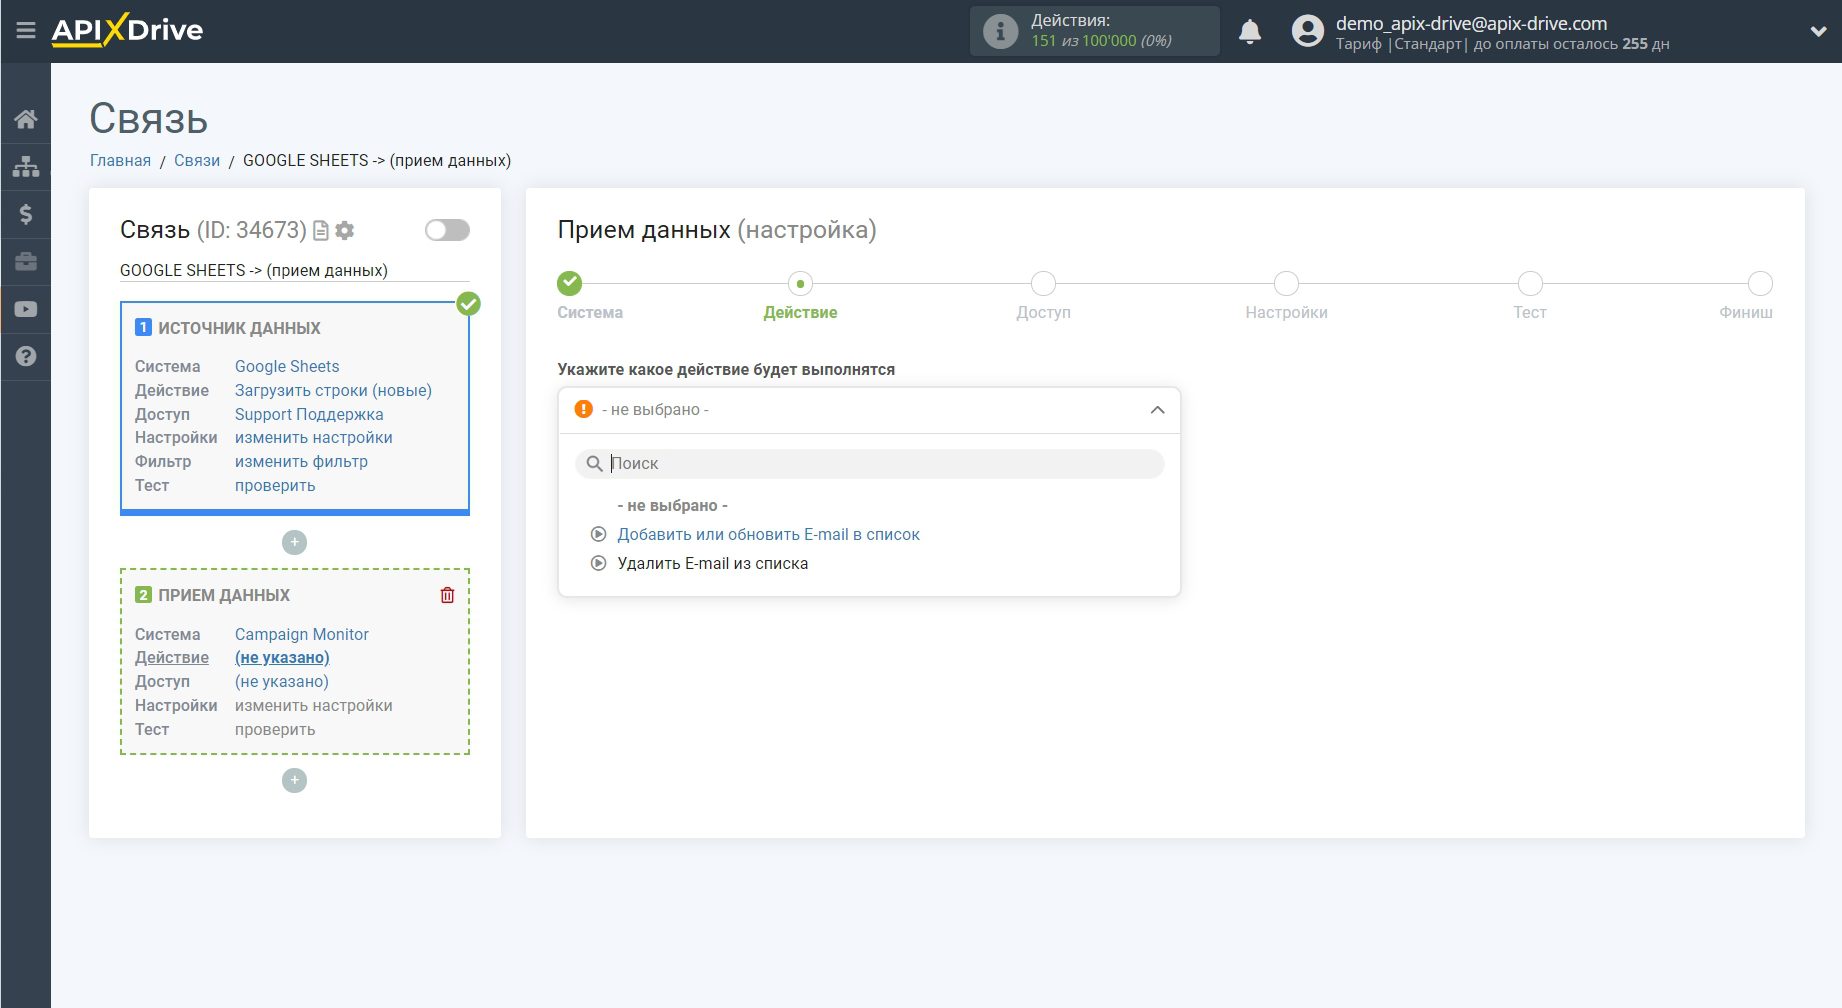The image size is (1842, 1008).
Task: Click Загрузить строки (новые) action link
Action: tap(333, 391)
